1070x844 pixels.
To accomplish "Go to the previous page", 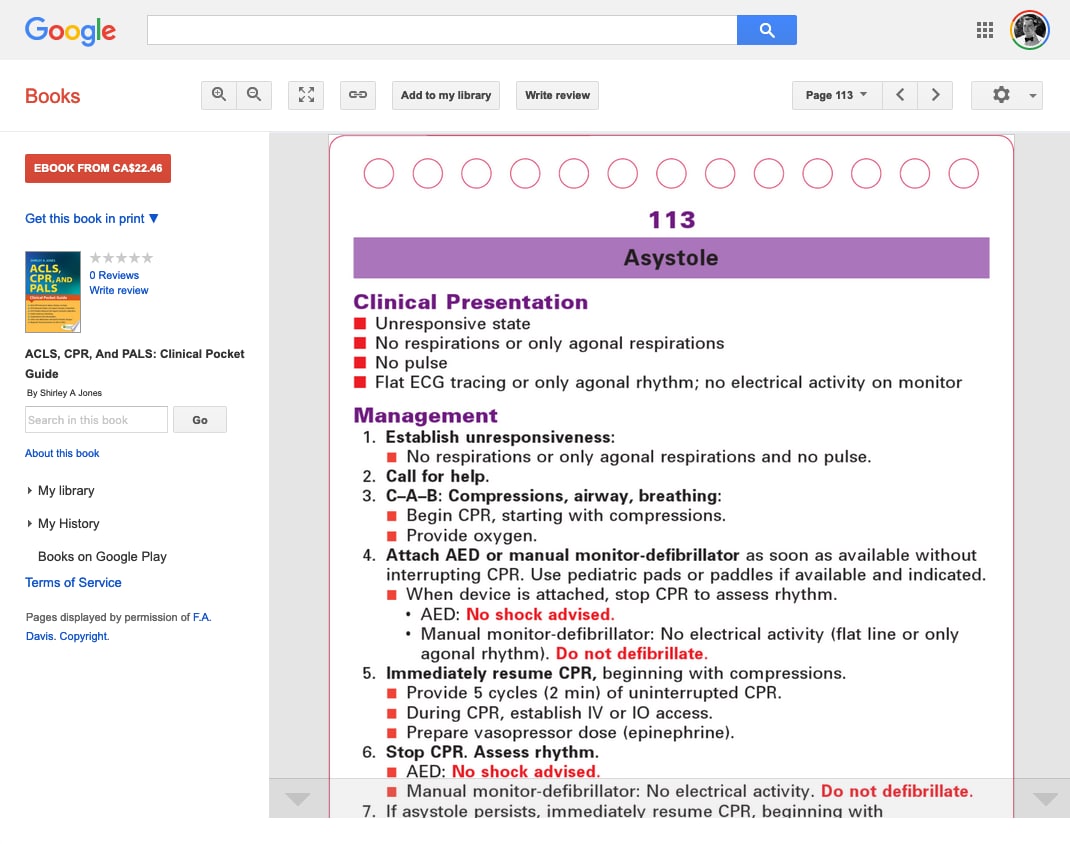I will click(900, 95).
